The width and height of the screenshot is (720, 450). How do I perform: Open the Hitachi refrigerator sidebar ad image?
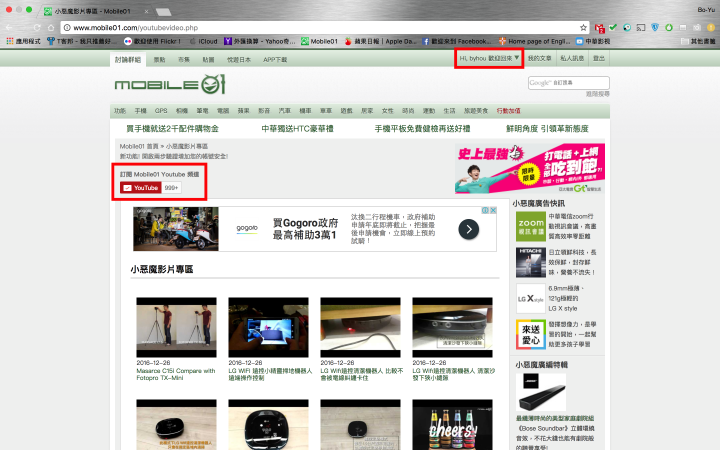pos(531,263)
